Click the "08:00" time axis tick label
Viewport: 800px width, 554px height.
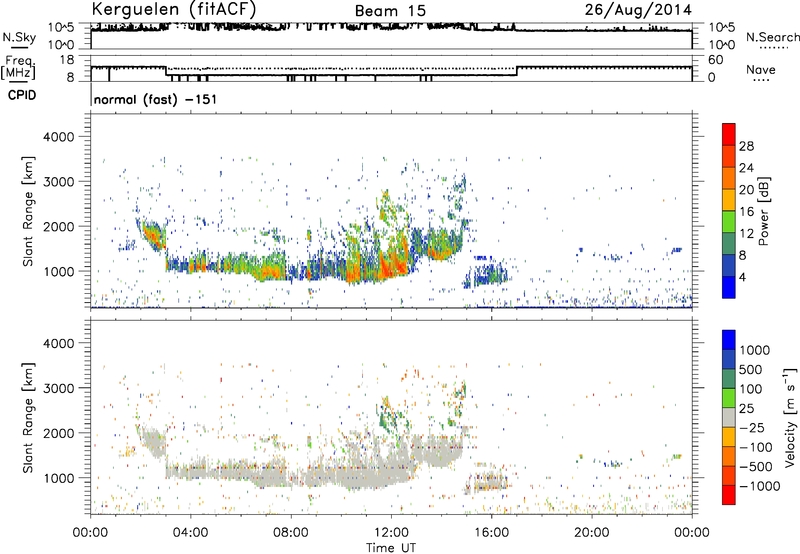291,533
